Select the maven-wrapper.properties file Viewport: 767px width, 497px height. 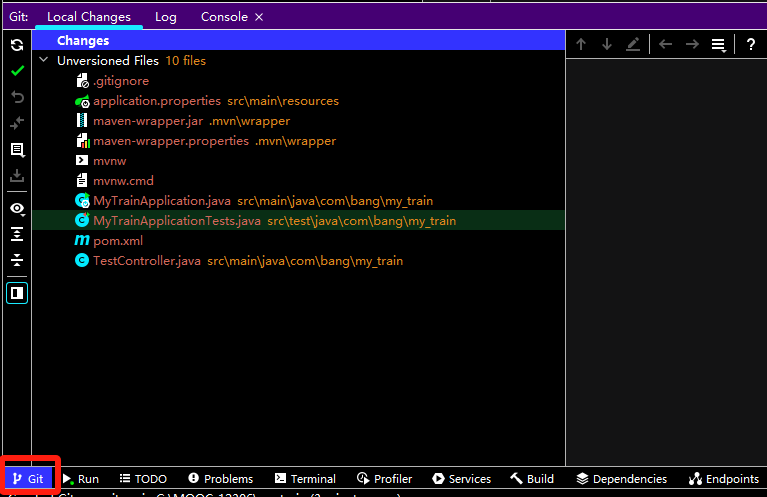pyautogui.click(x=171, y=141)
